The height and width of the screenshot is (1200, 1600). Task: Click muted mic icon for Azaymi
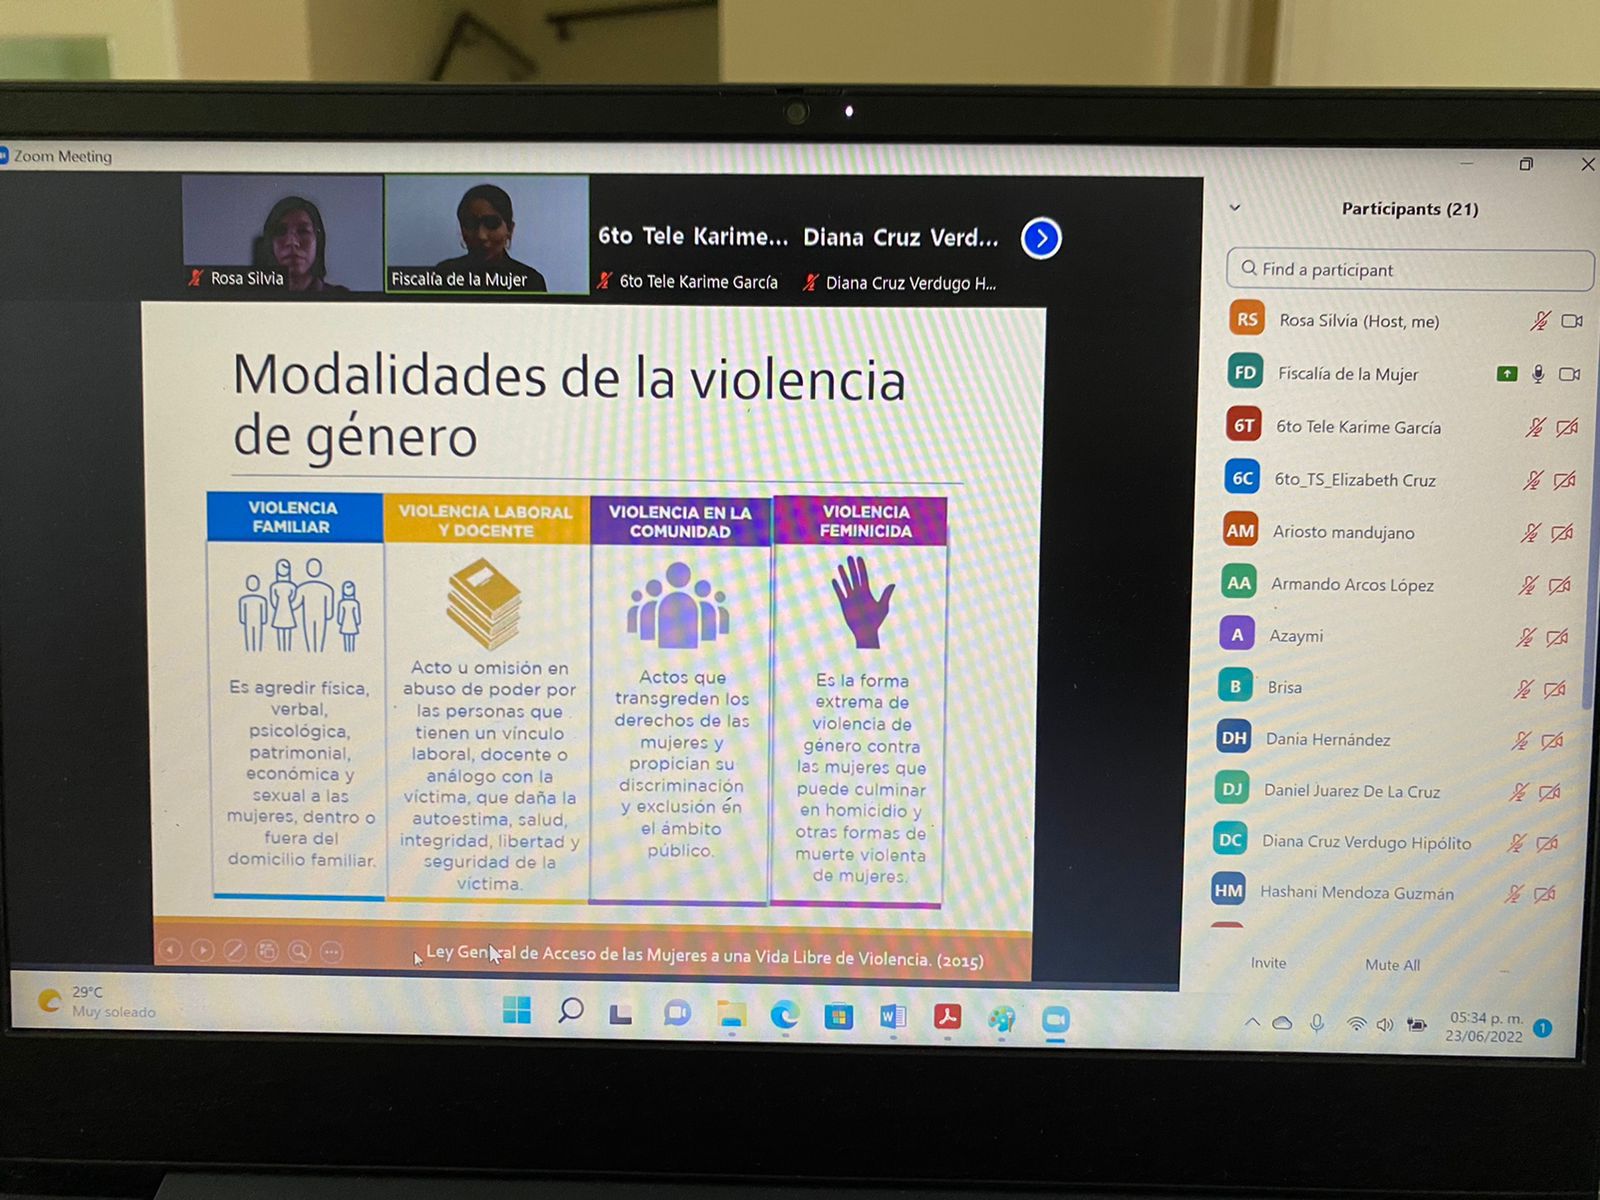click(x=1525, y=637)
